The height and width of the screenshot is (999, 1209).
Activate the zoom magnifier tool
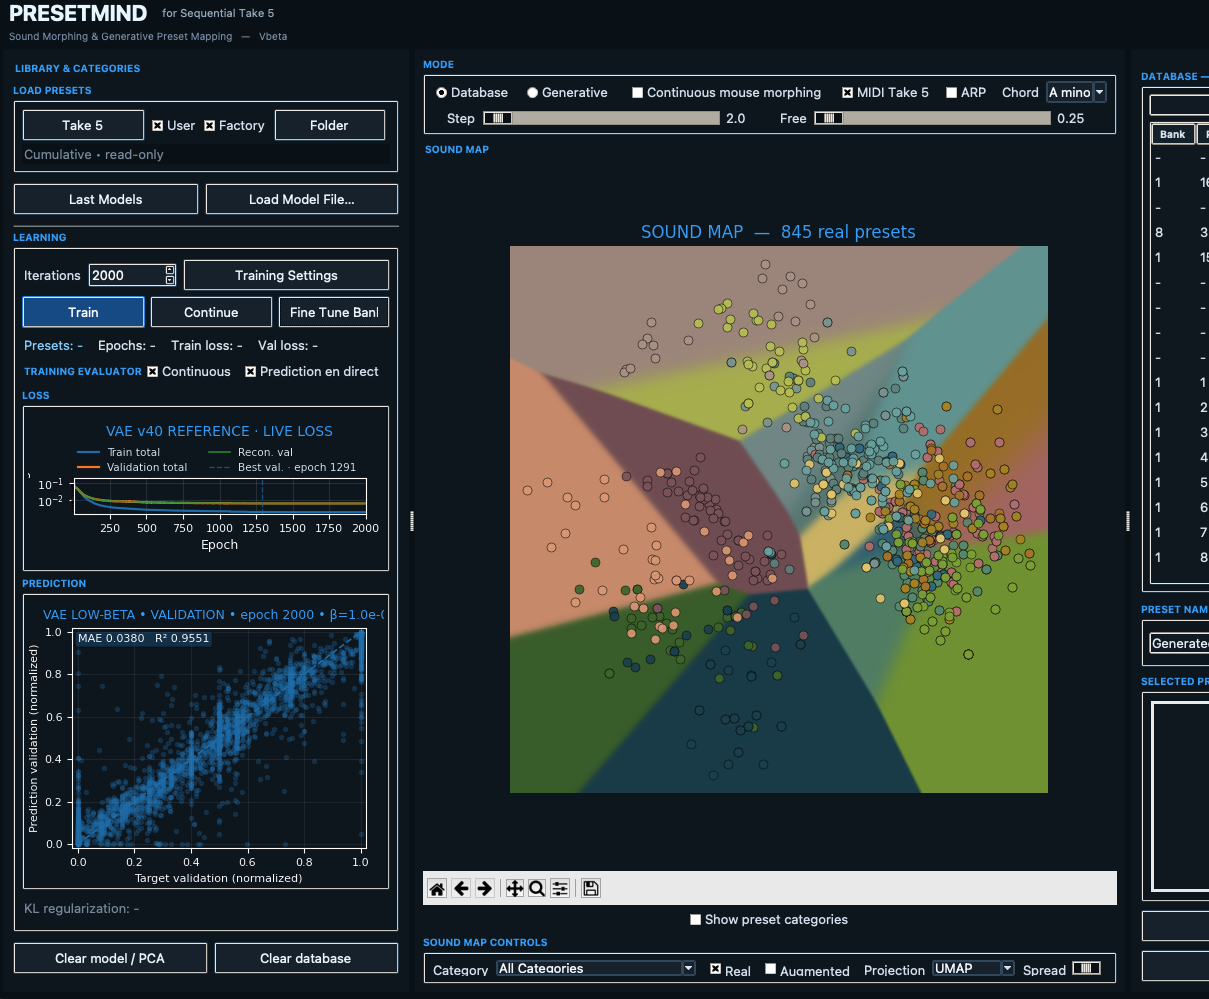537,888
